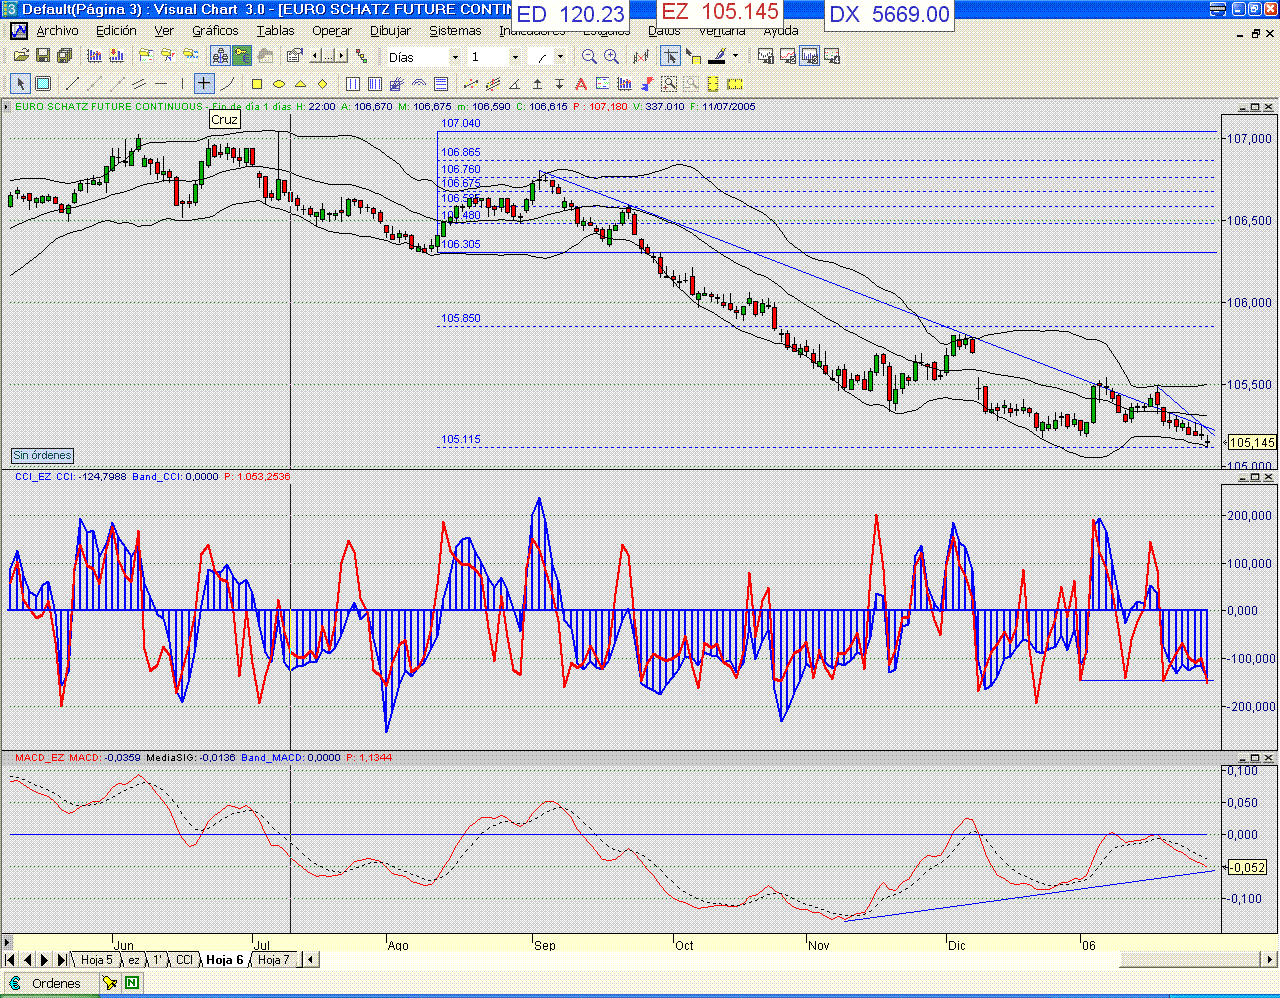Open the Días timeframe dropdown
This screenshot has height=998, width=1280.
[455, 57]
